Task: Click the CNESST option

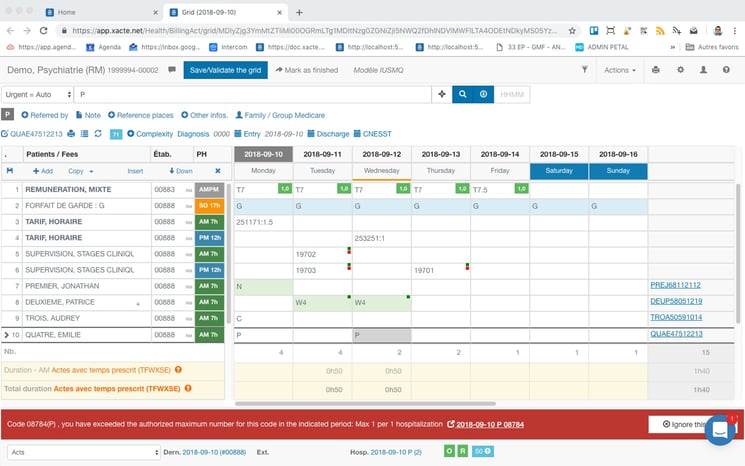Action: click(x=372, y=134)
